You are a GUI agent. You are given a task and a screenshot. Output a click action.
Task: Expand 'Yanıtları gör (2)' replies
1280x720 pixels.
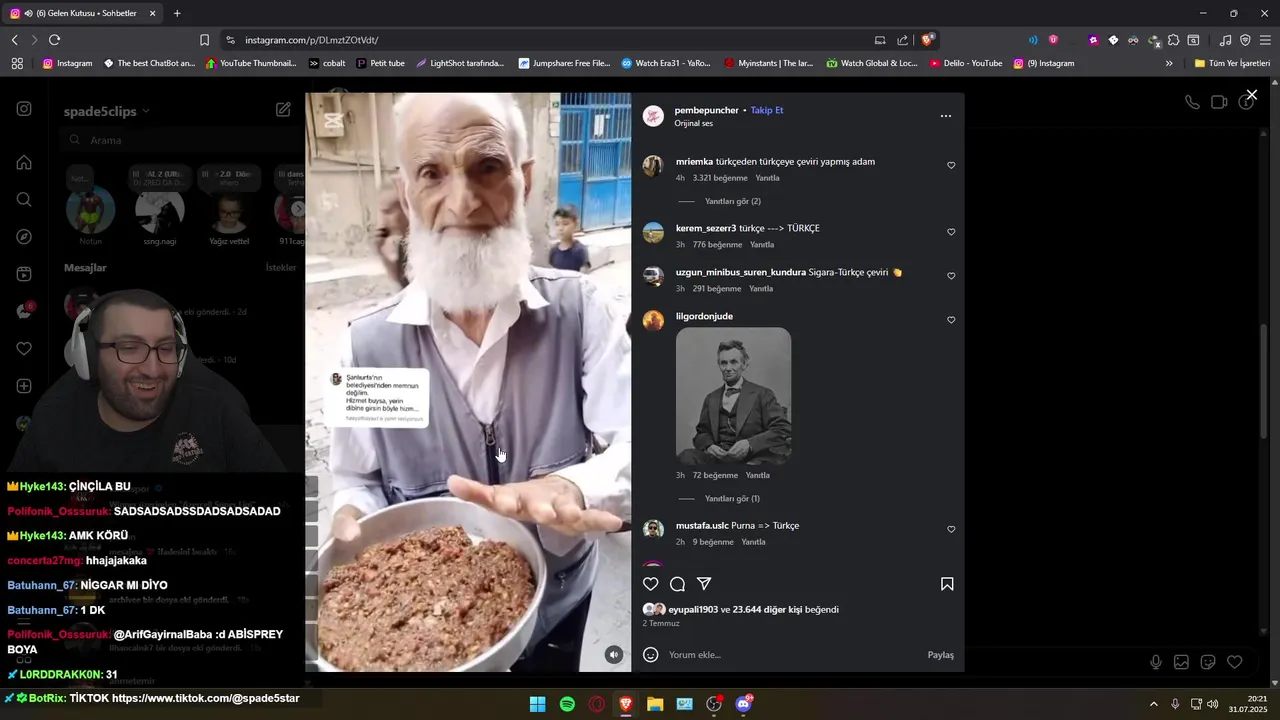pos(732,202)
